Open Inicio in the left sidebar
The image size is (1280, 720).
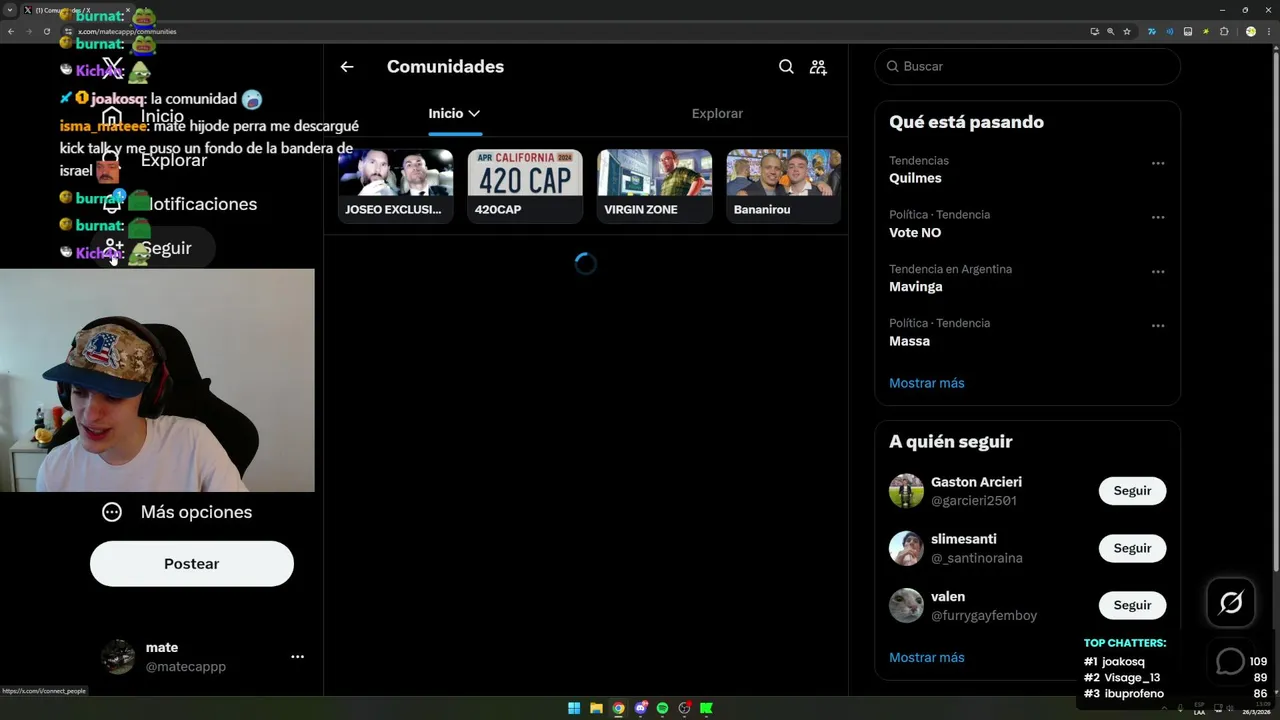tap(144, 116)
